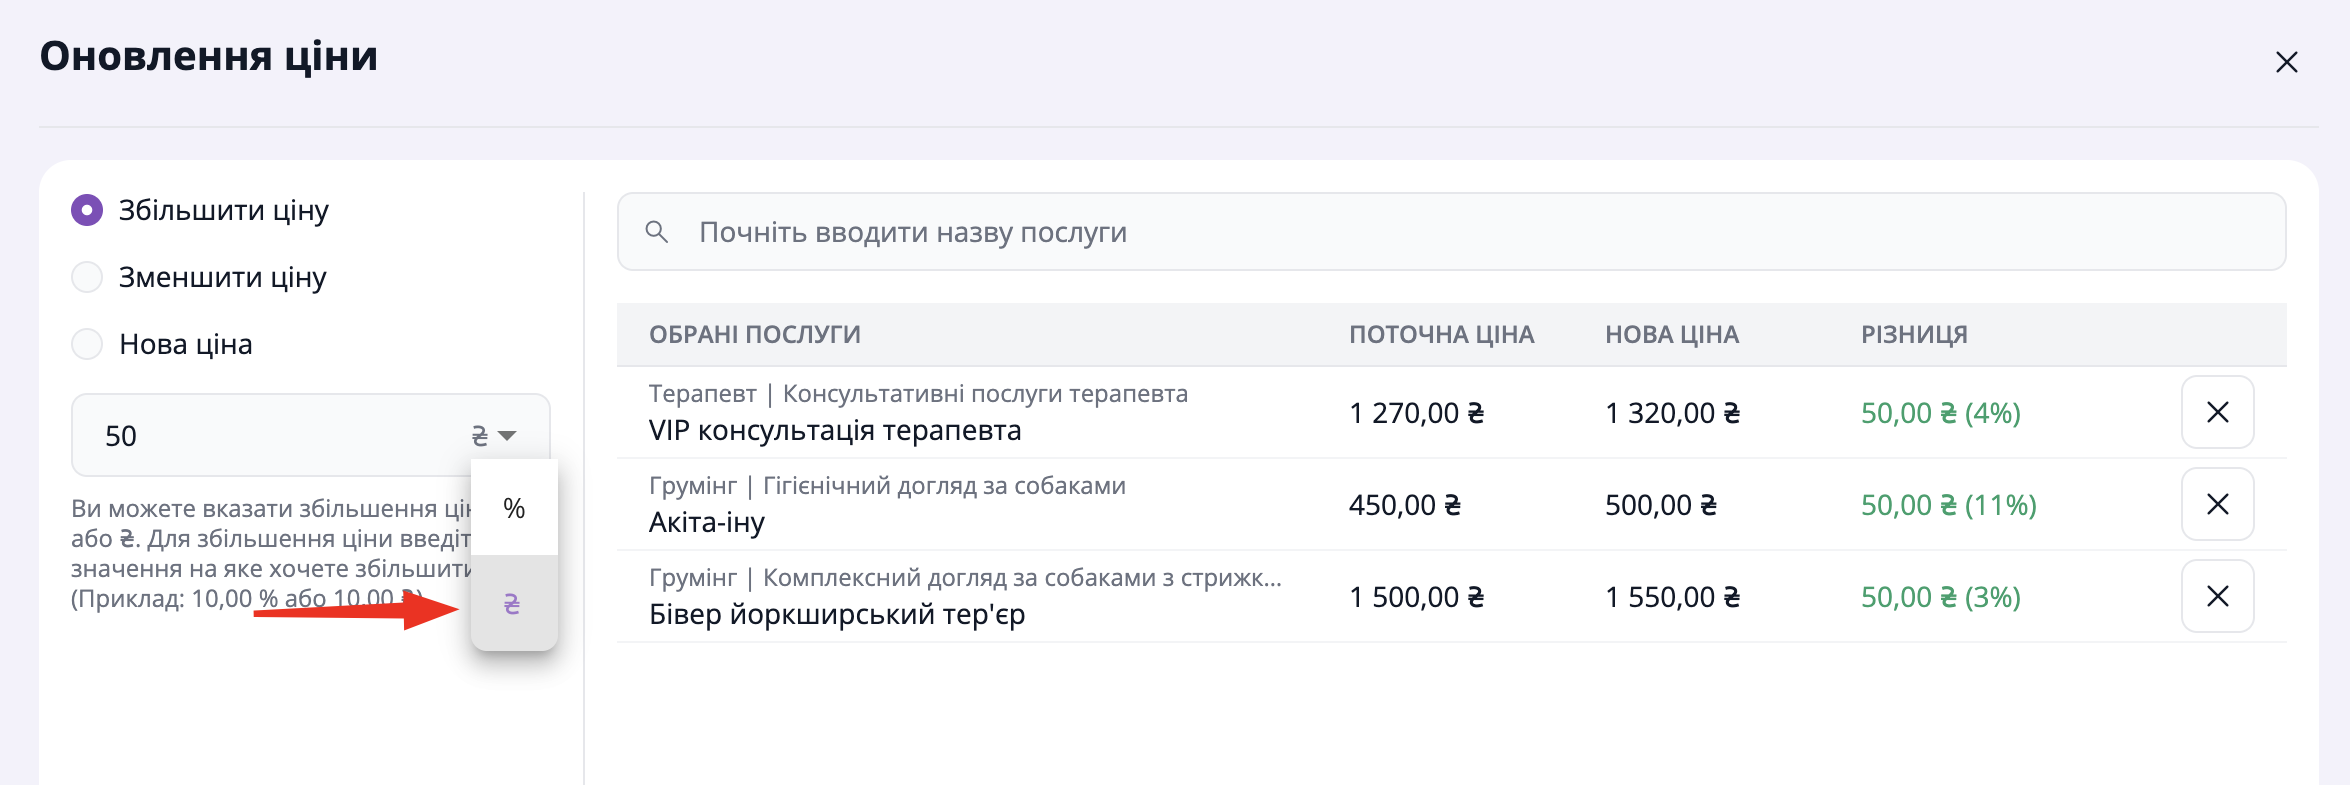
Task: Click the РІЗНИЦЯ column header
Action: click(1914, 335)
